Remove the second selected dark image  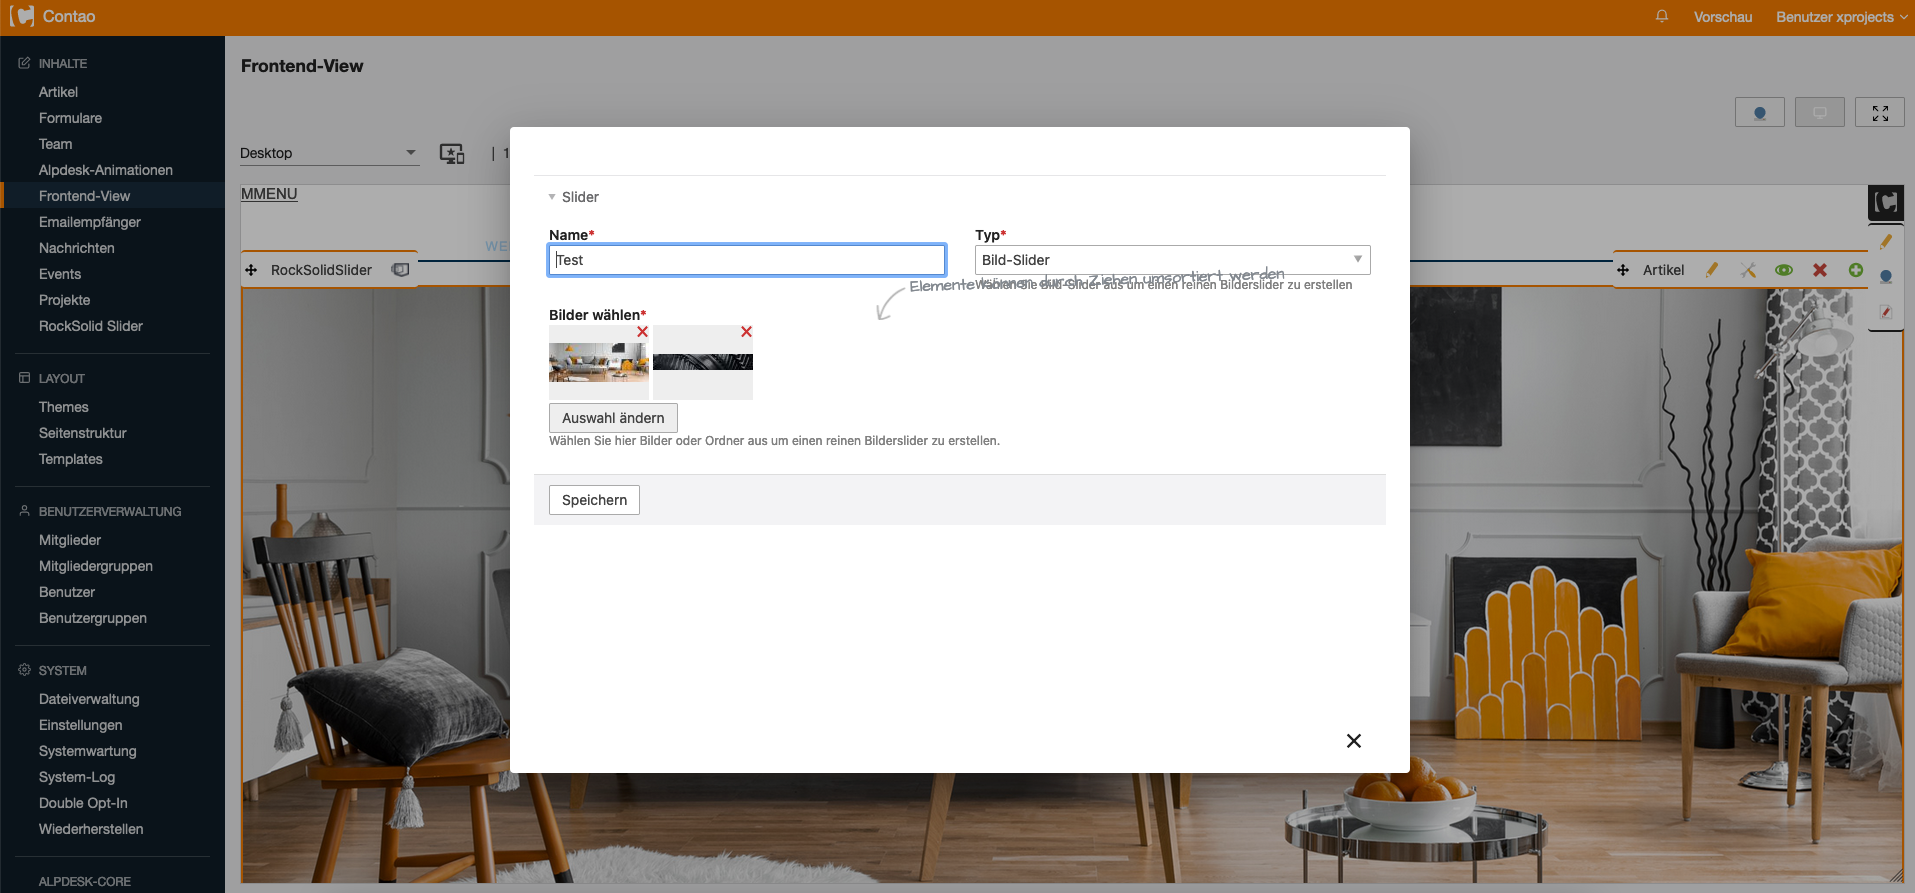pyautogui.click(x=746, y=332)
